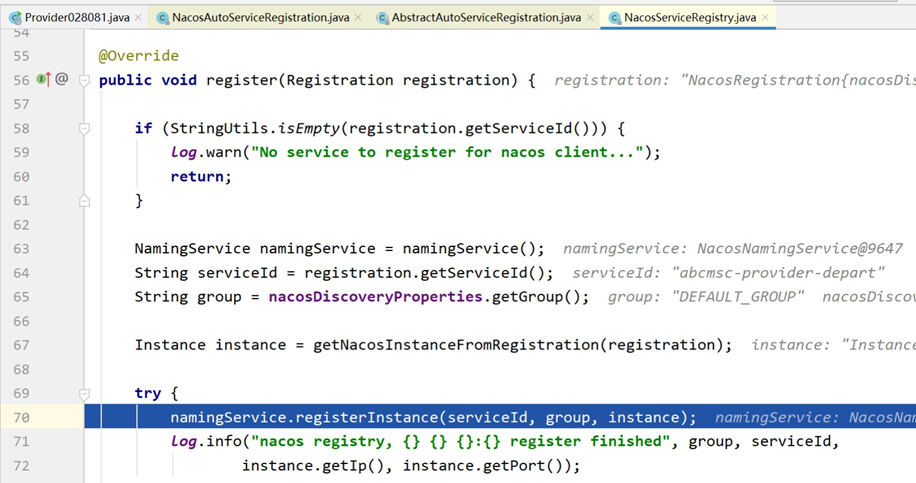Click the fold end marker at line 61

click(85, 201)
